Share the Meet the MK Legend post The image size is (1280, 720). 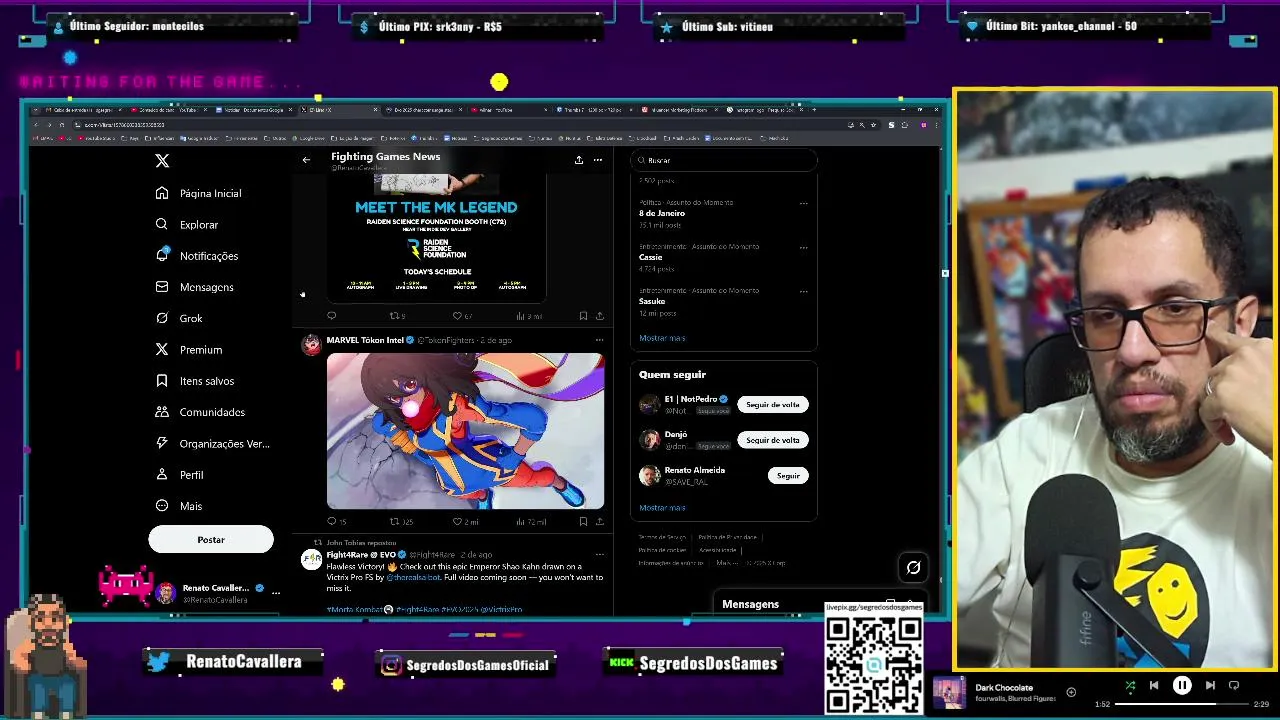click(599, 316)
